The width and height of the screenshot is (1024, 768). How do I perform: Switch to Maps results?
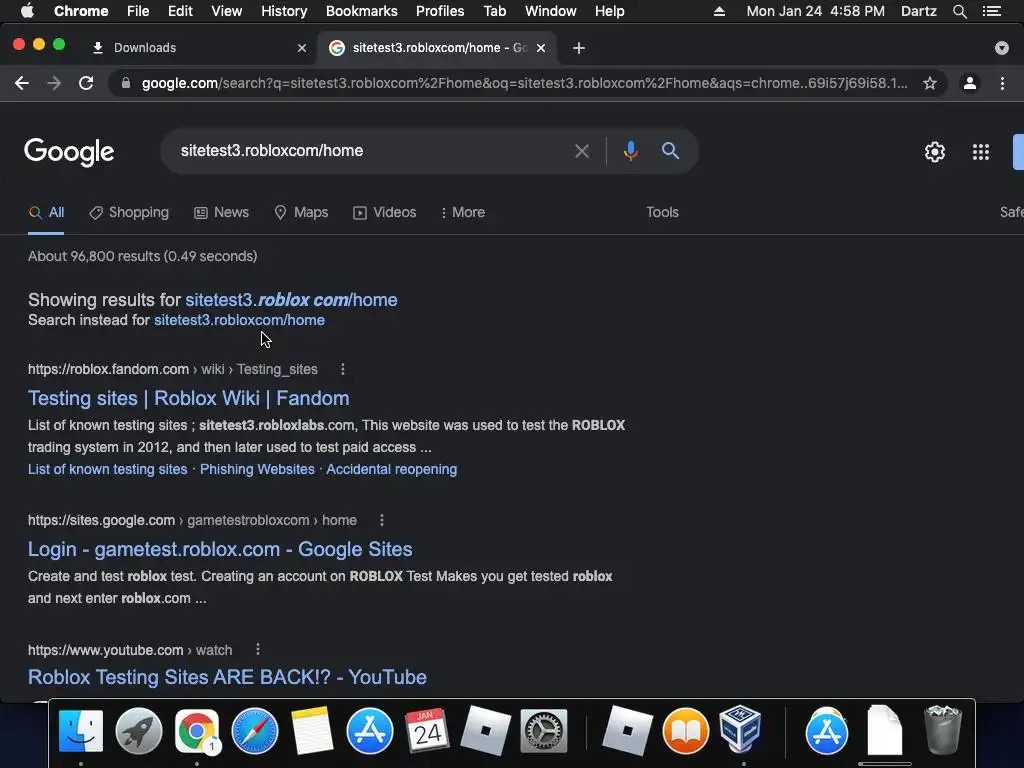coord(301,212)
